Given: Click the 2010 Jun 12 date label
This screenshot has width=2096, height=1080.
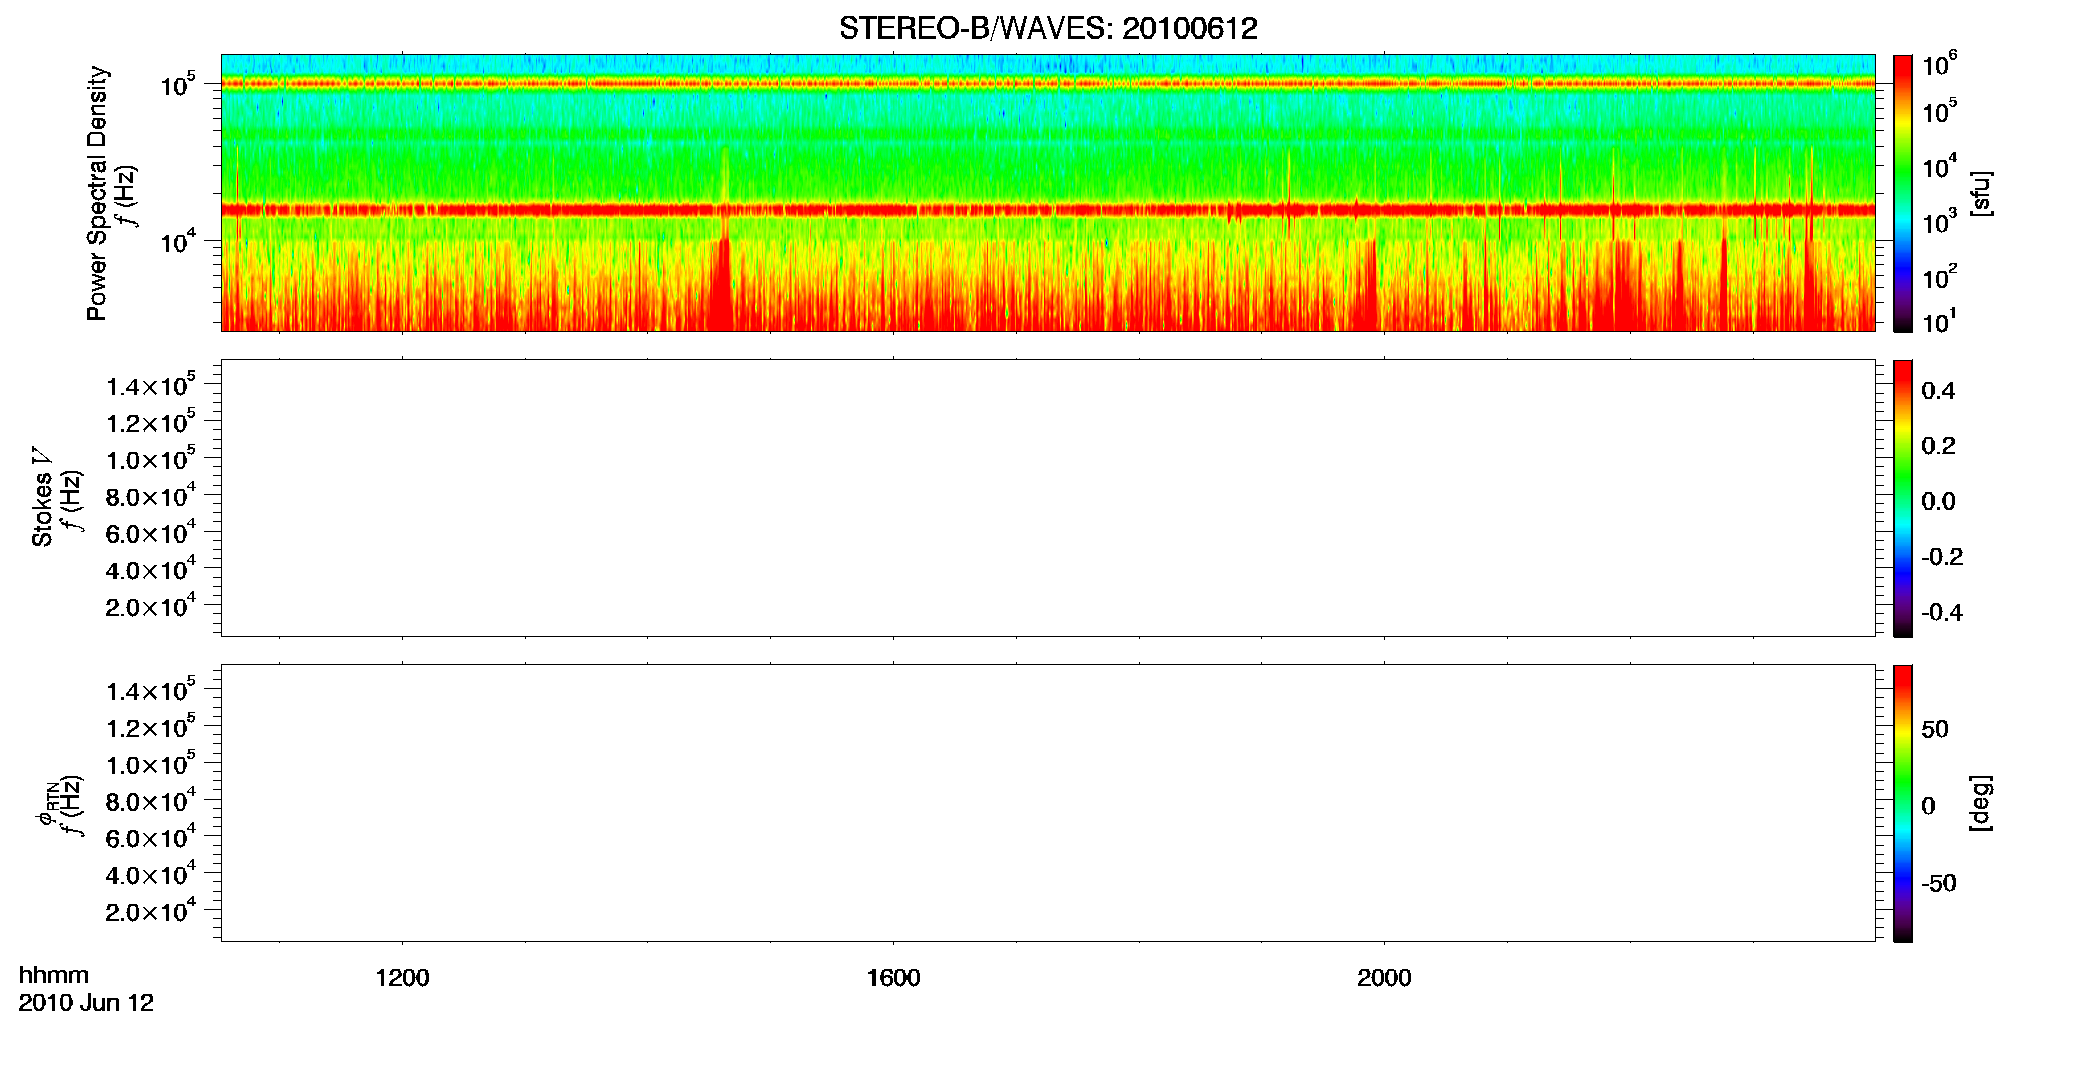Looking at the screenshot, I should click(86, 1003).
